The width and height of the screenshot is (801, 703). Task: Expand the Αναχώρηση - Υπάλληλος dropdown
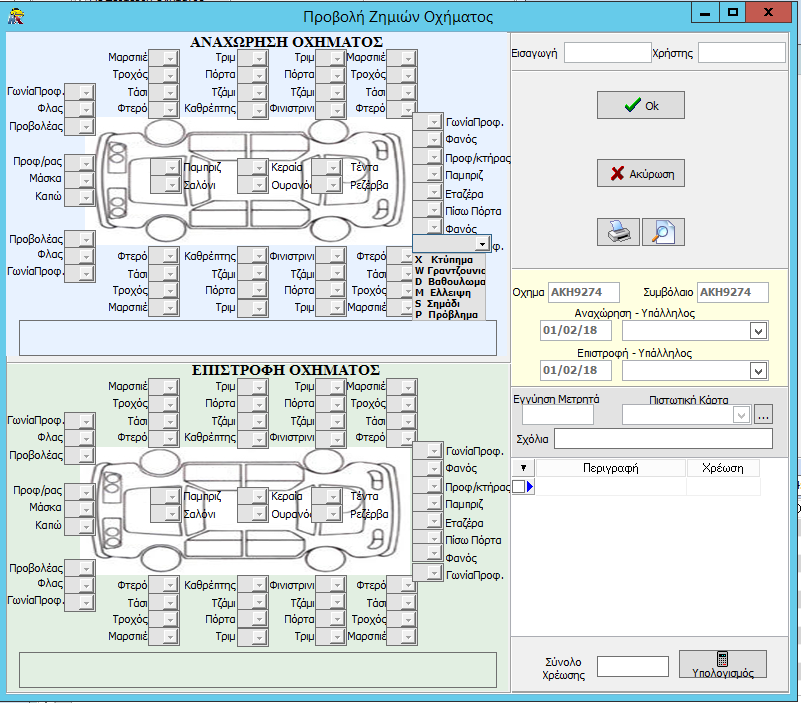[x=758, y=331]
